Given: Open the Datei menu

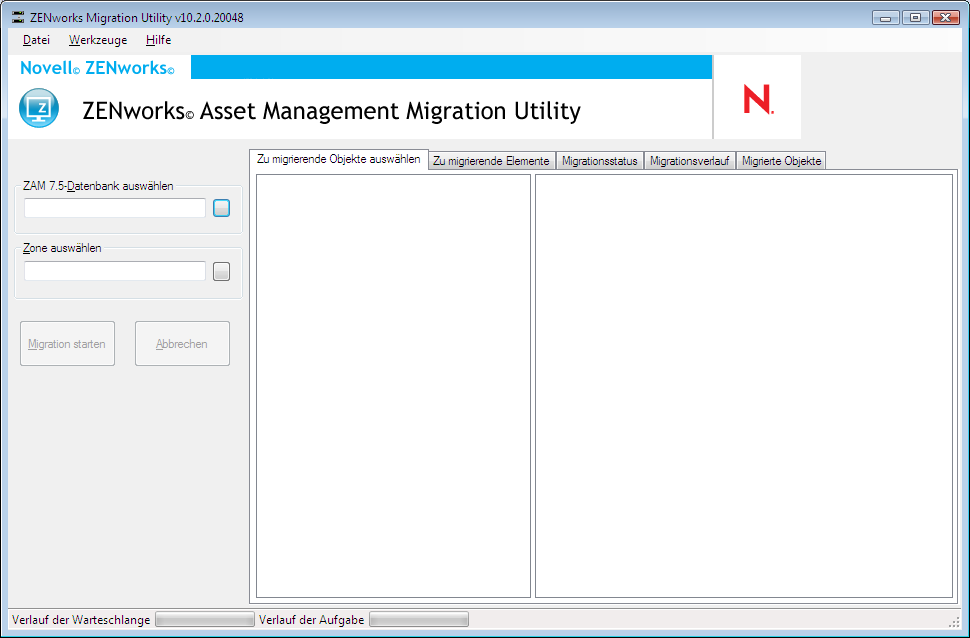Looking at the screenshot, I should click(36, 40).
